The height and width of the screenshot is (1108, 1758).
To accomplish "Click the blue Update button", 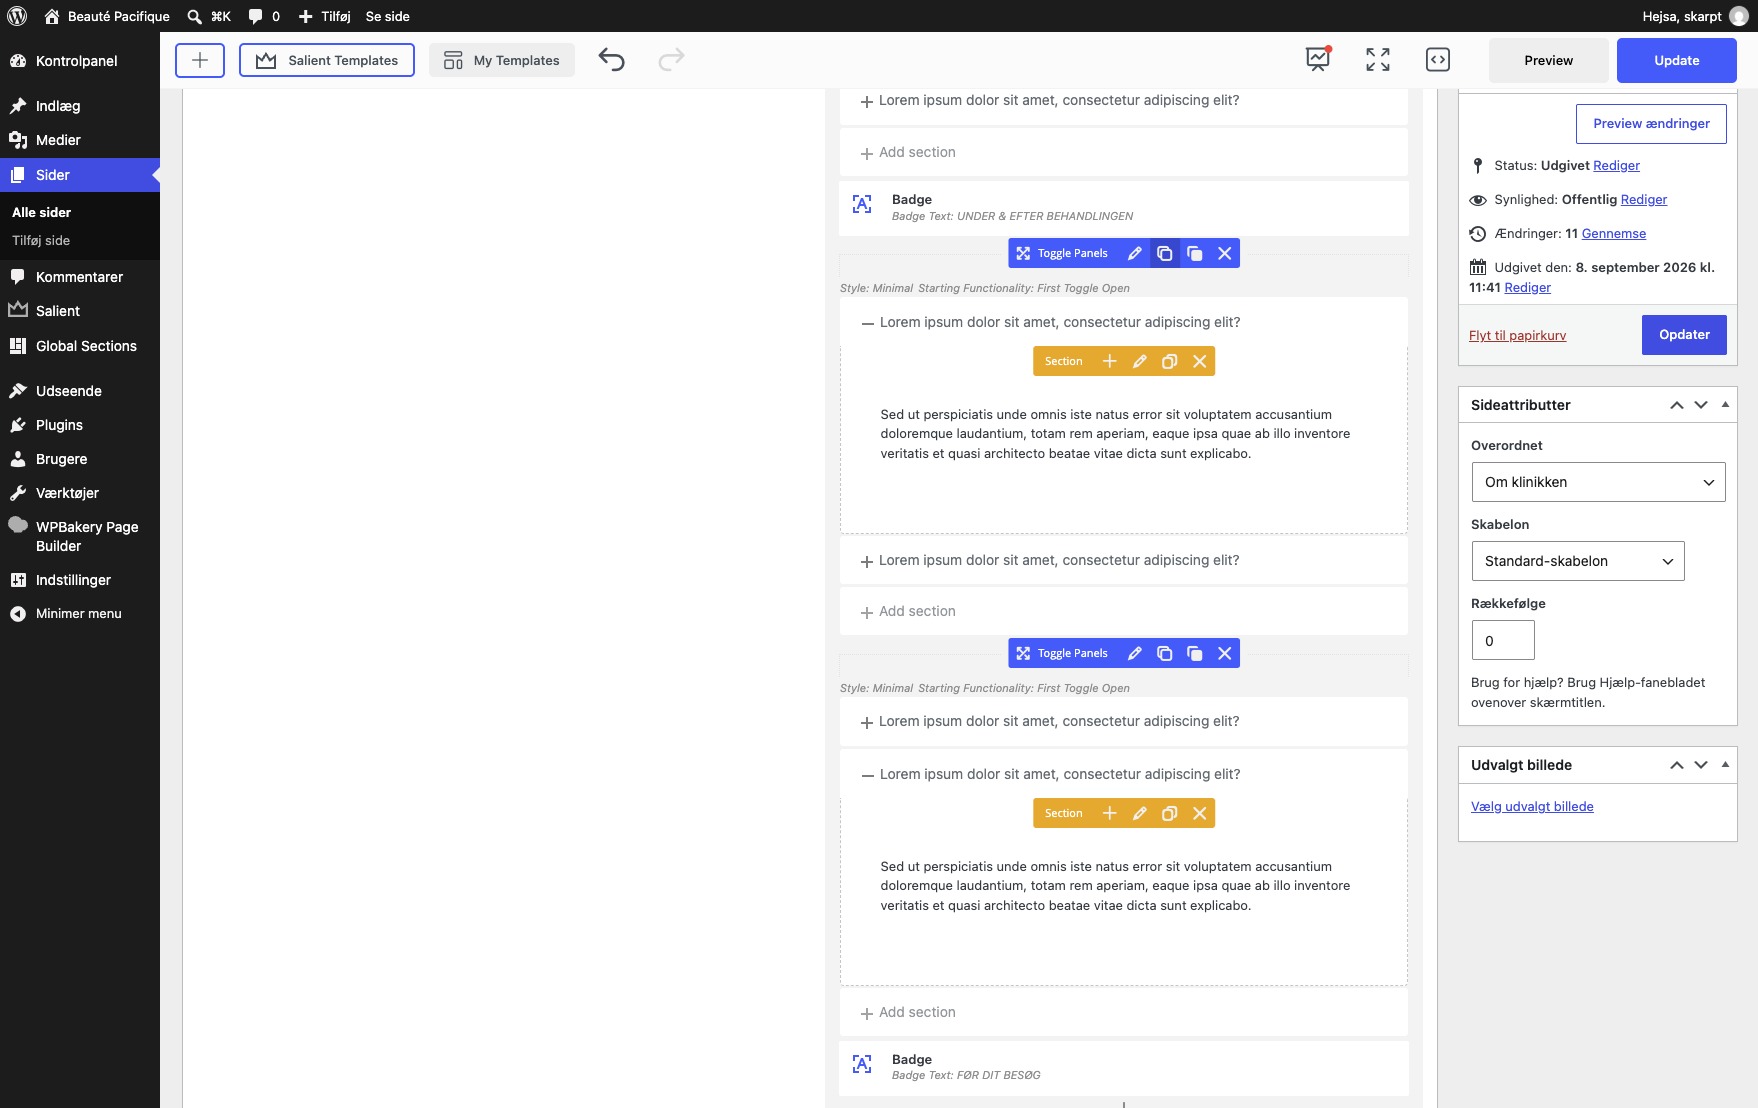I will tap(1676, 60).
